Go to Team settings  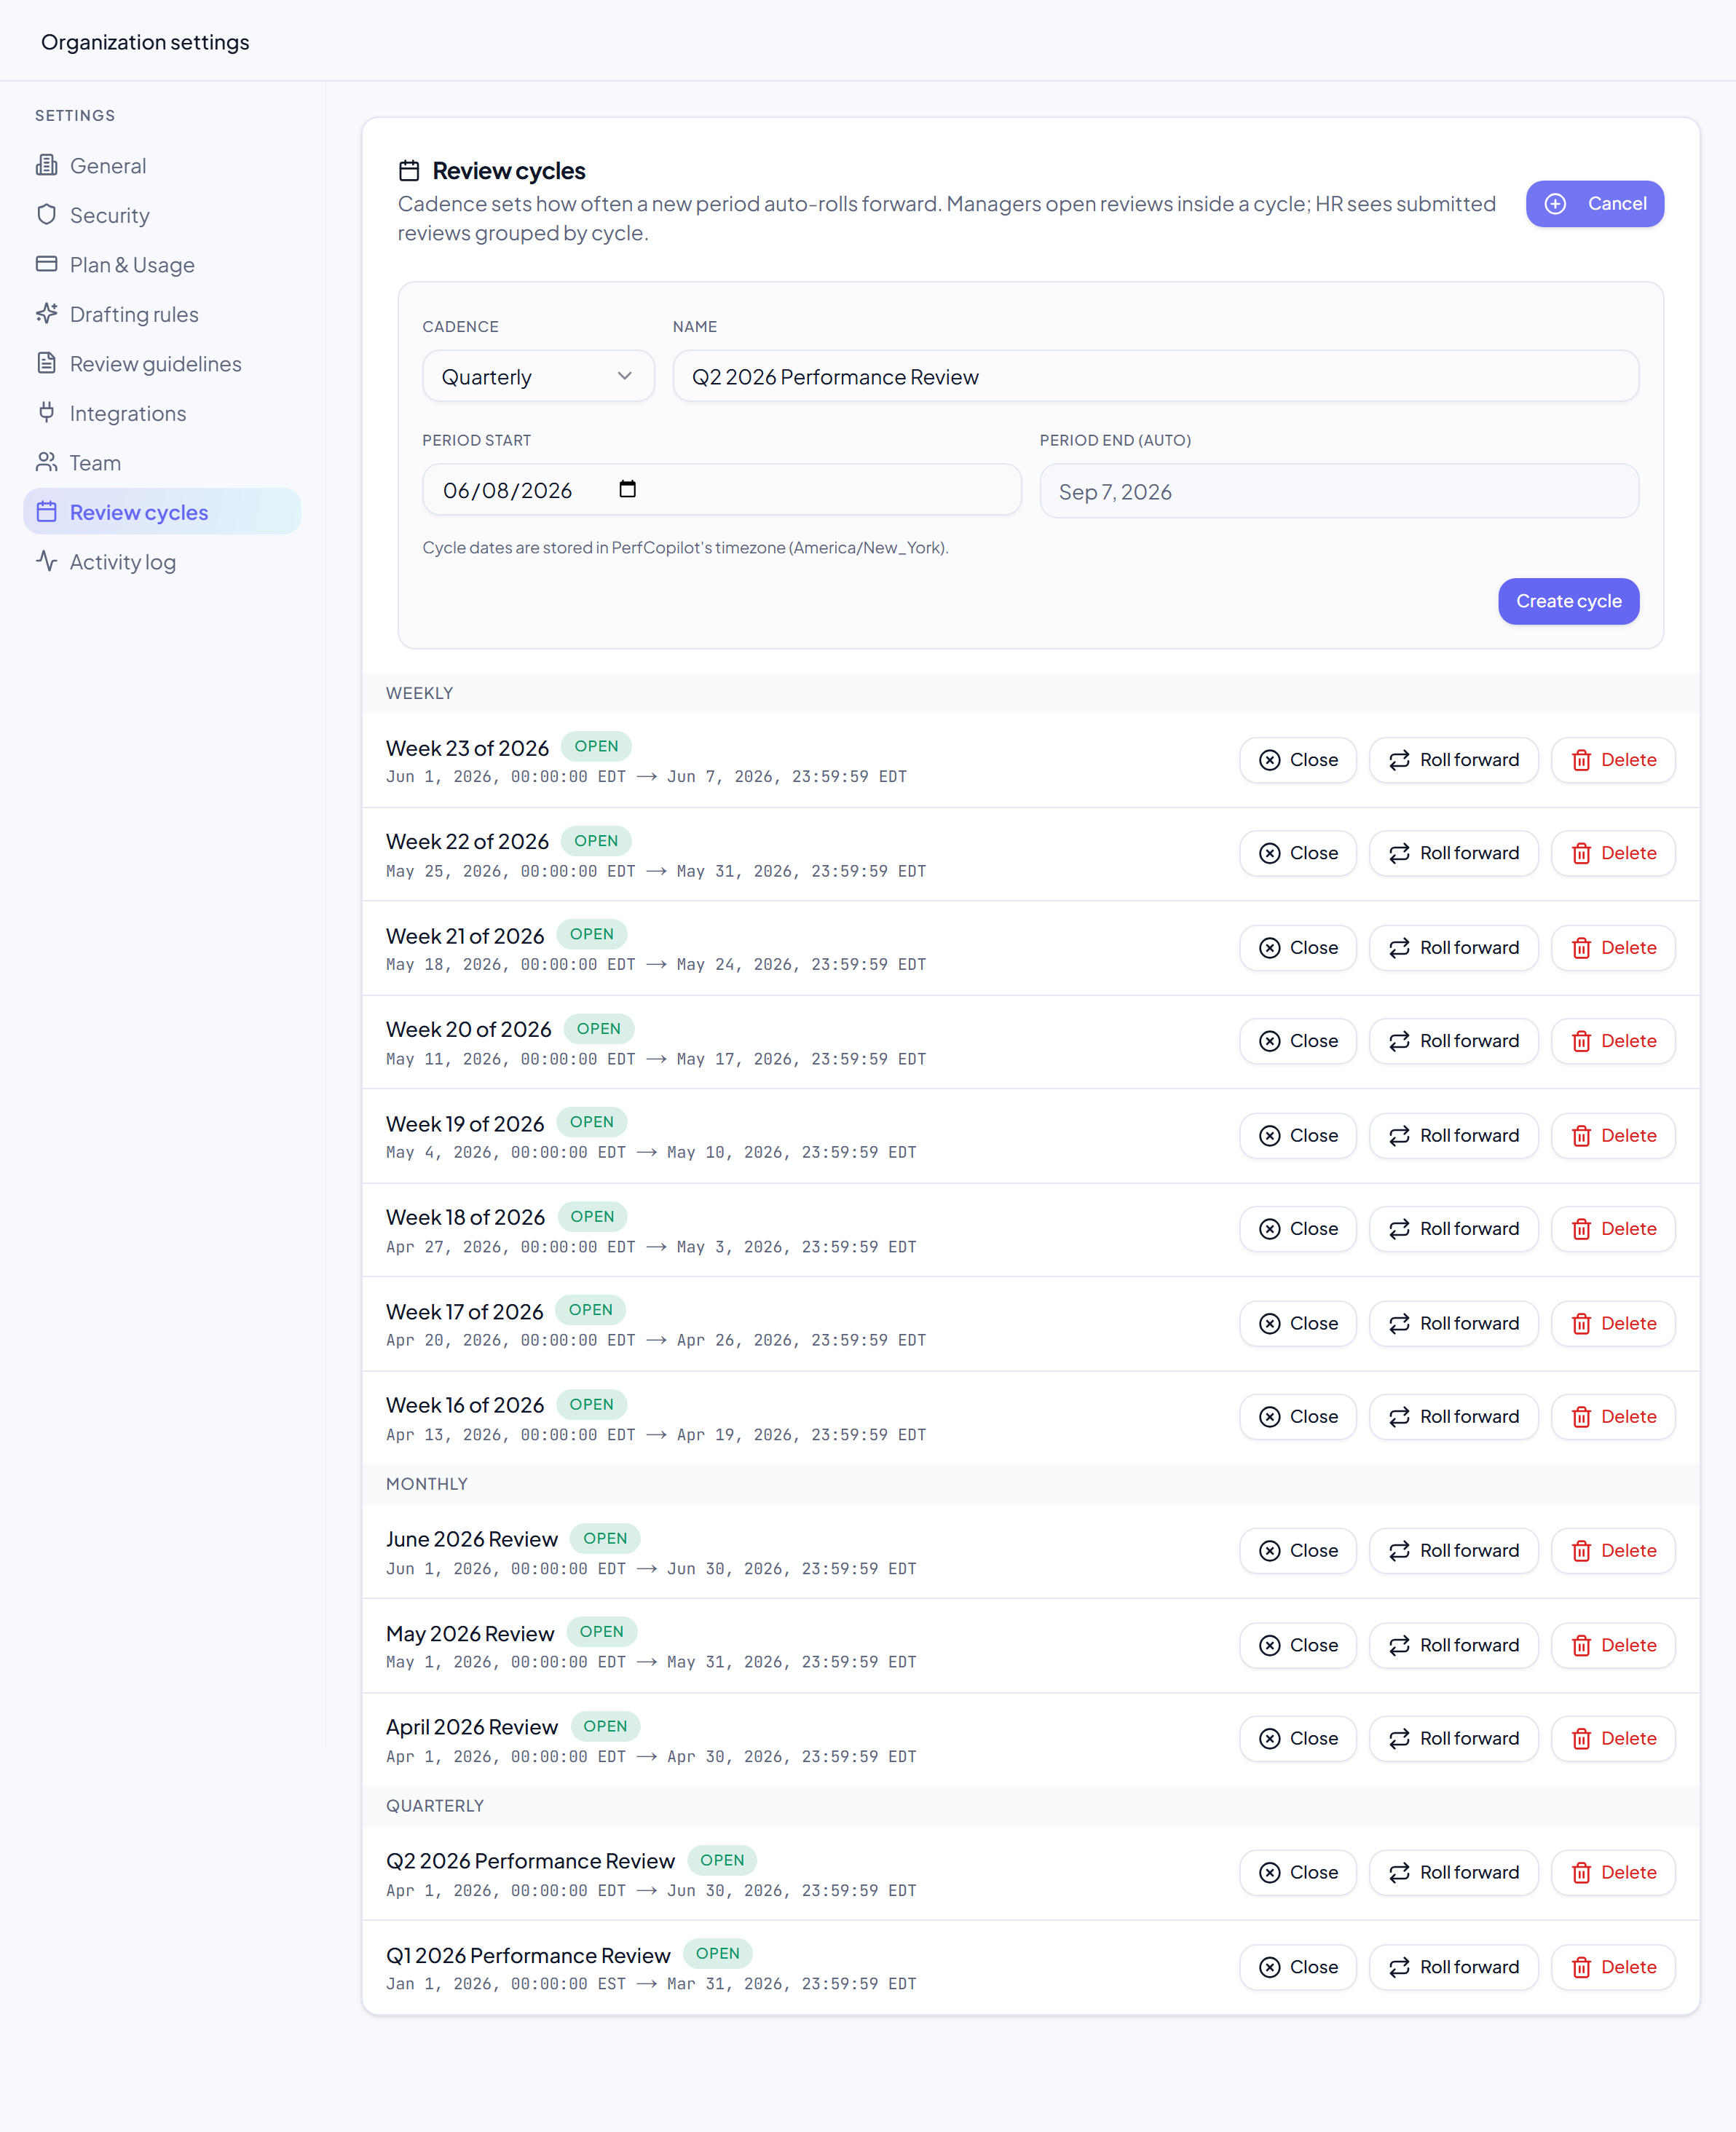pyautogui.click(x=162, y=462)
